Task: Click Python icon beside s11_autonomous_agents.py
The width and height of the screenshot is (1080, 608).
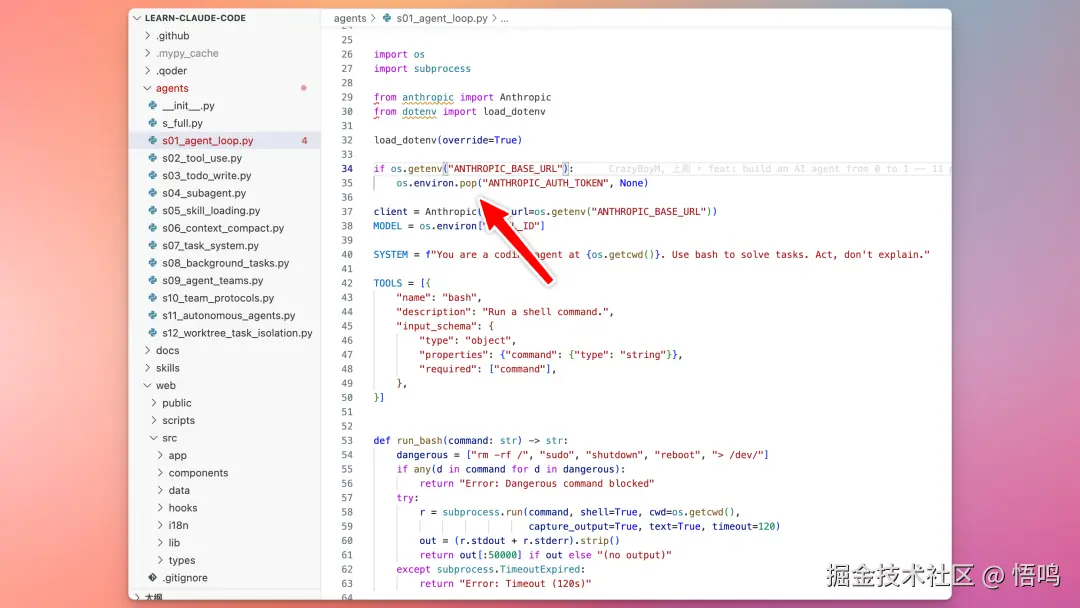Action: (x=153, y=315)
